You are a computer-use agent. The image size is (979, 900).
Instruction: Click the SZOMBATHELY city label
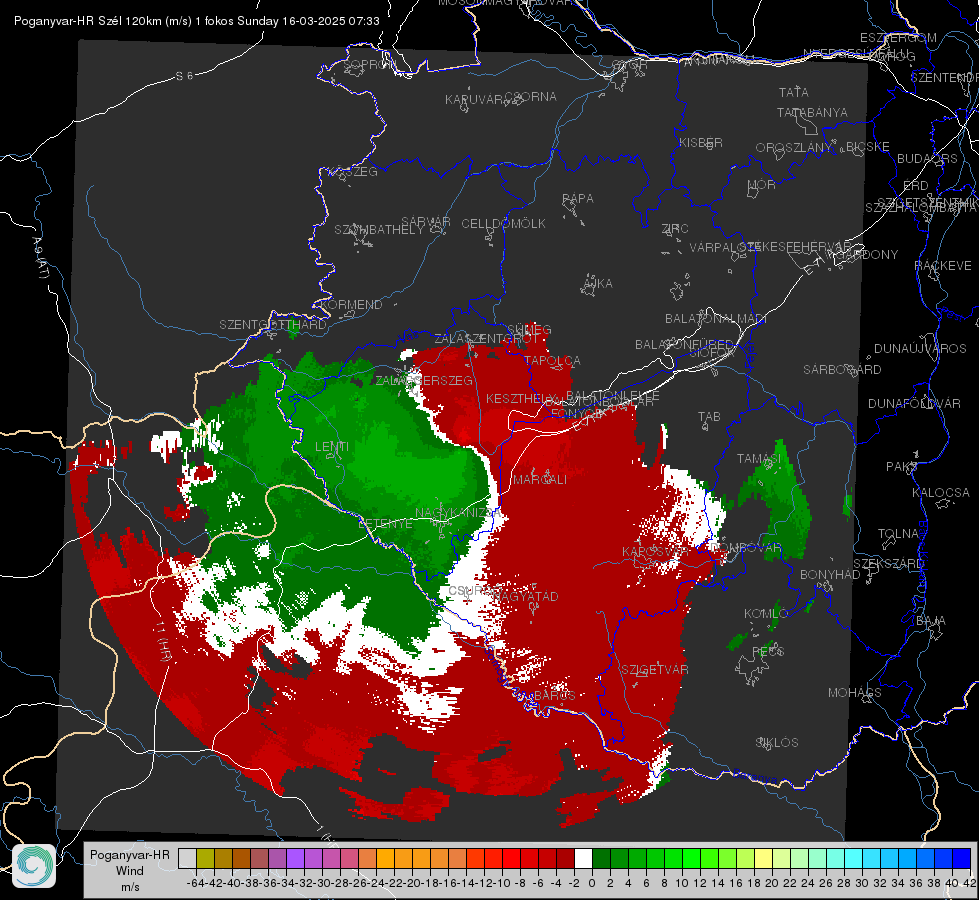click(379, 230)
